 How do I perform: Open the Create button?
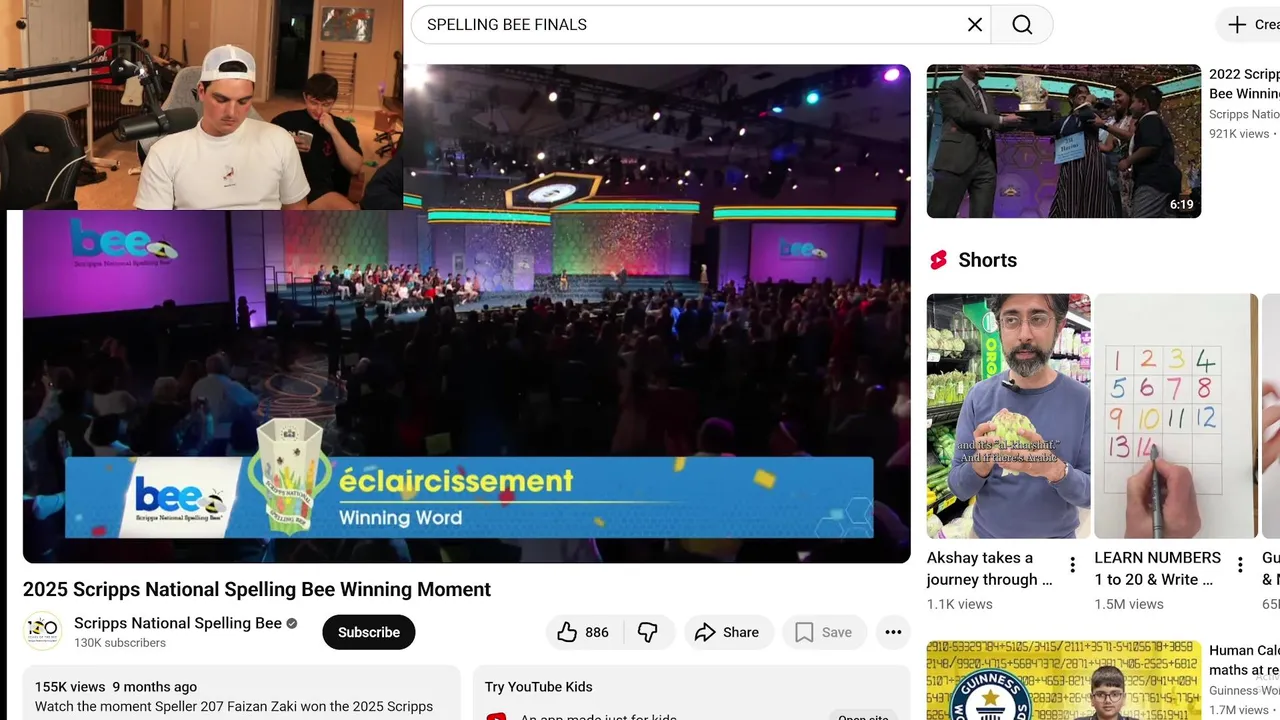point(1250,25)
